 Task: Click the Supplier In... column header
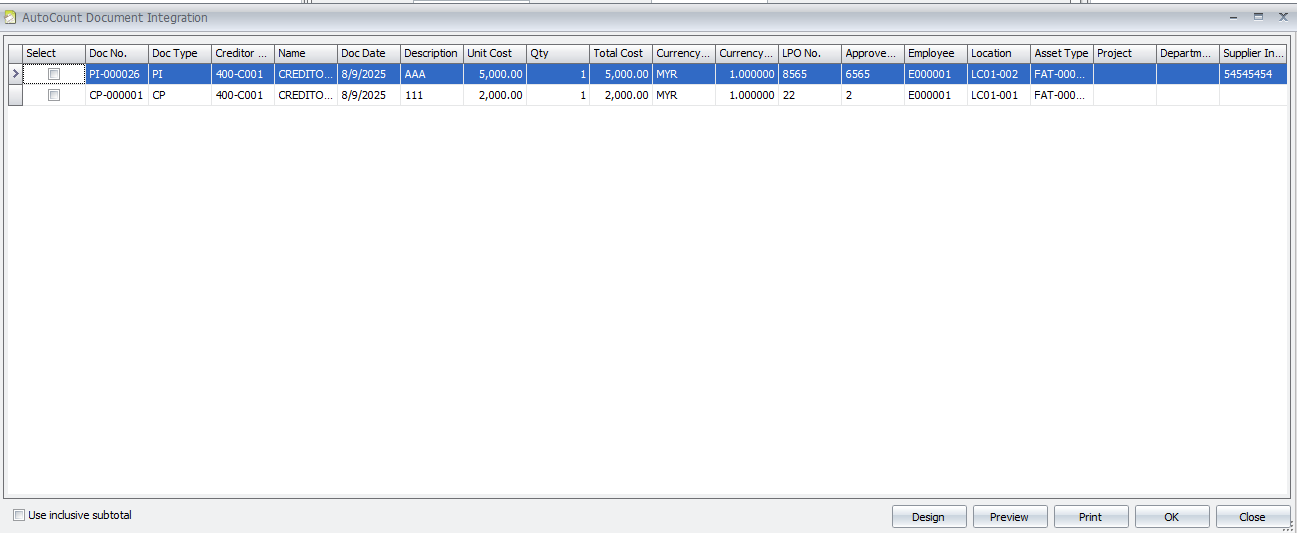coord(1253,53)
